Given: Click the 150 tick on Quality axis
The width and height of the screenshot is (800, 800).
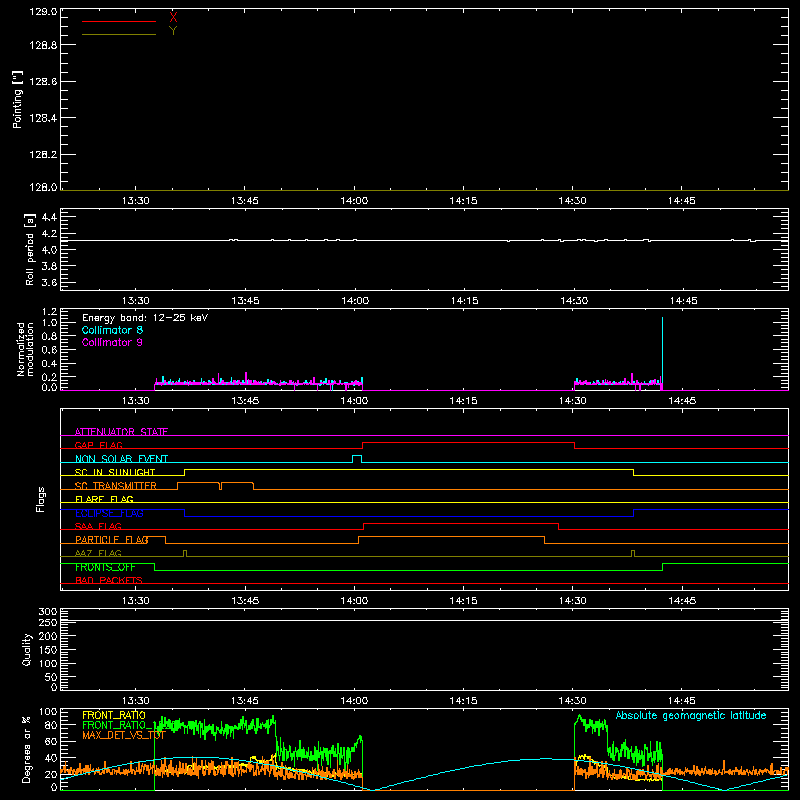Looking at the screenshot, I should click(48, 650).
